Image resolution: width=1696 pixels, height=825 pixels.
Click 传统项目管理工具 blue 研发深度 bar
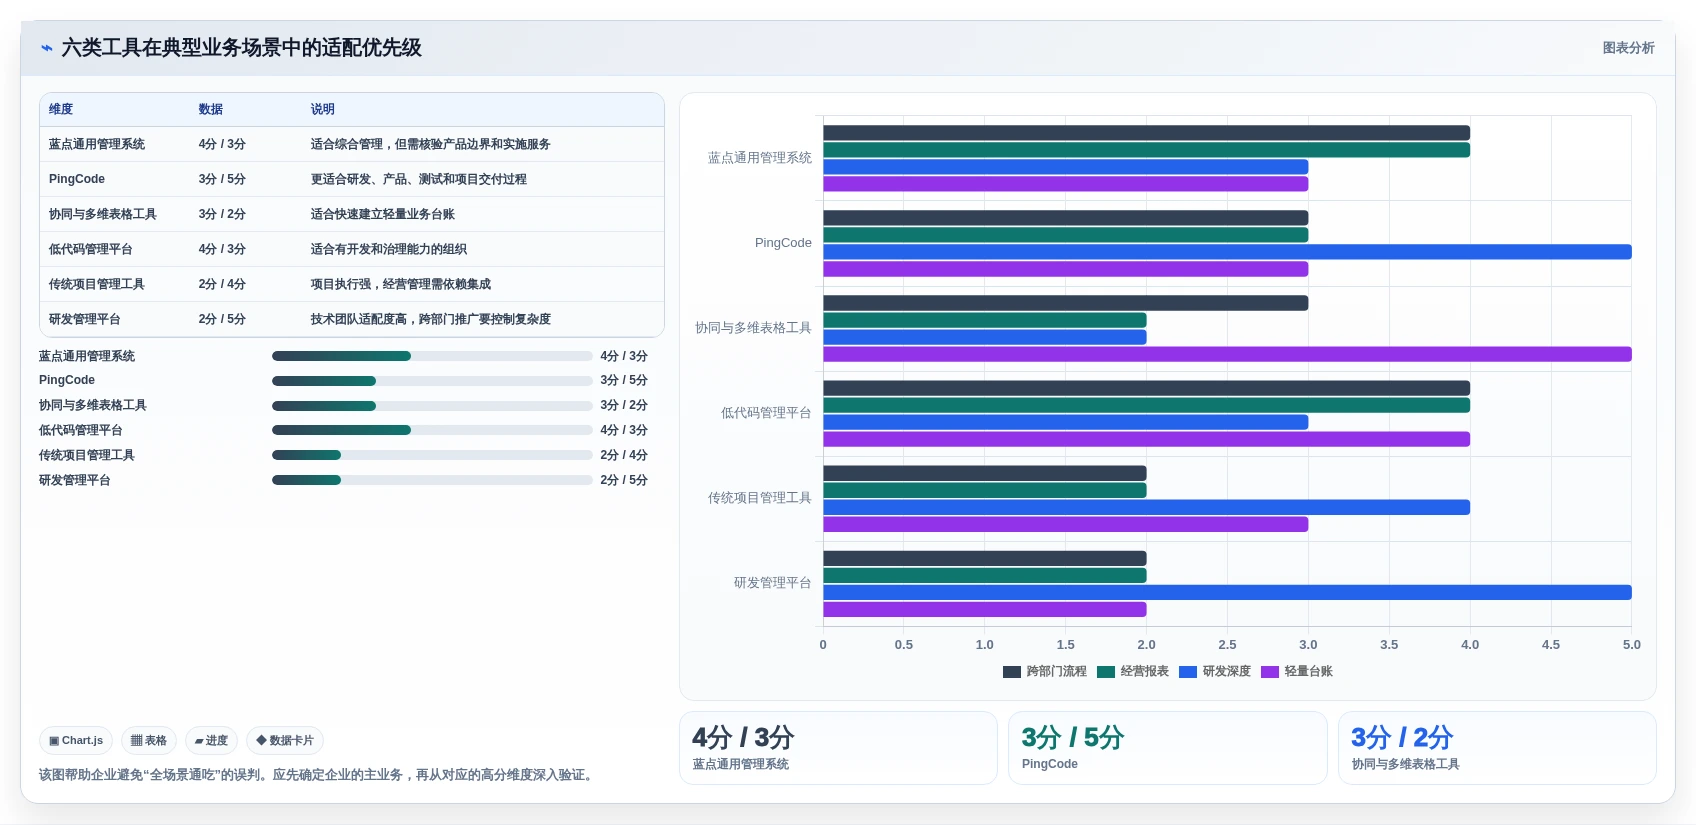[1146, 507]
